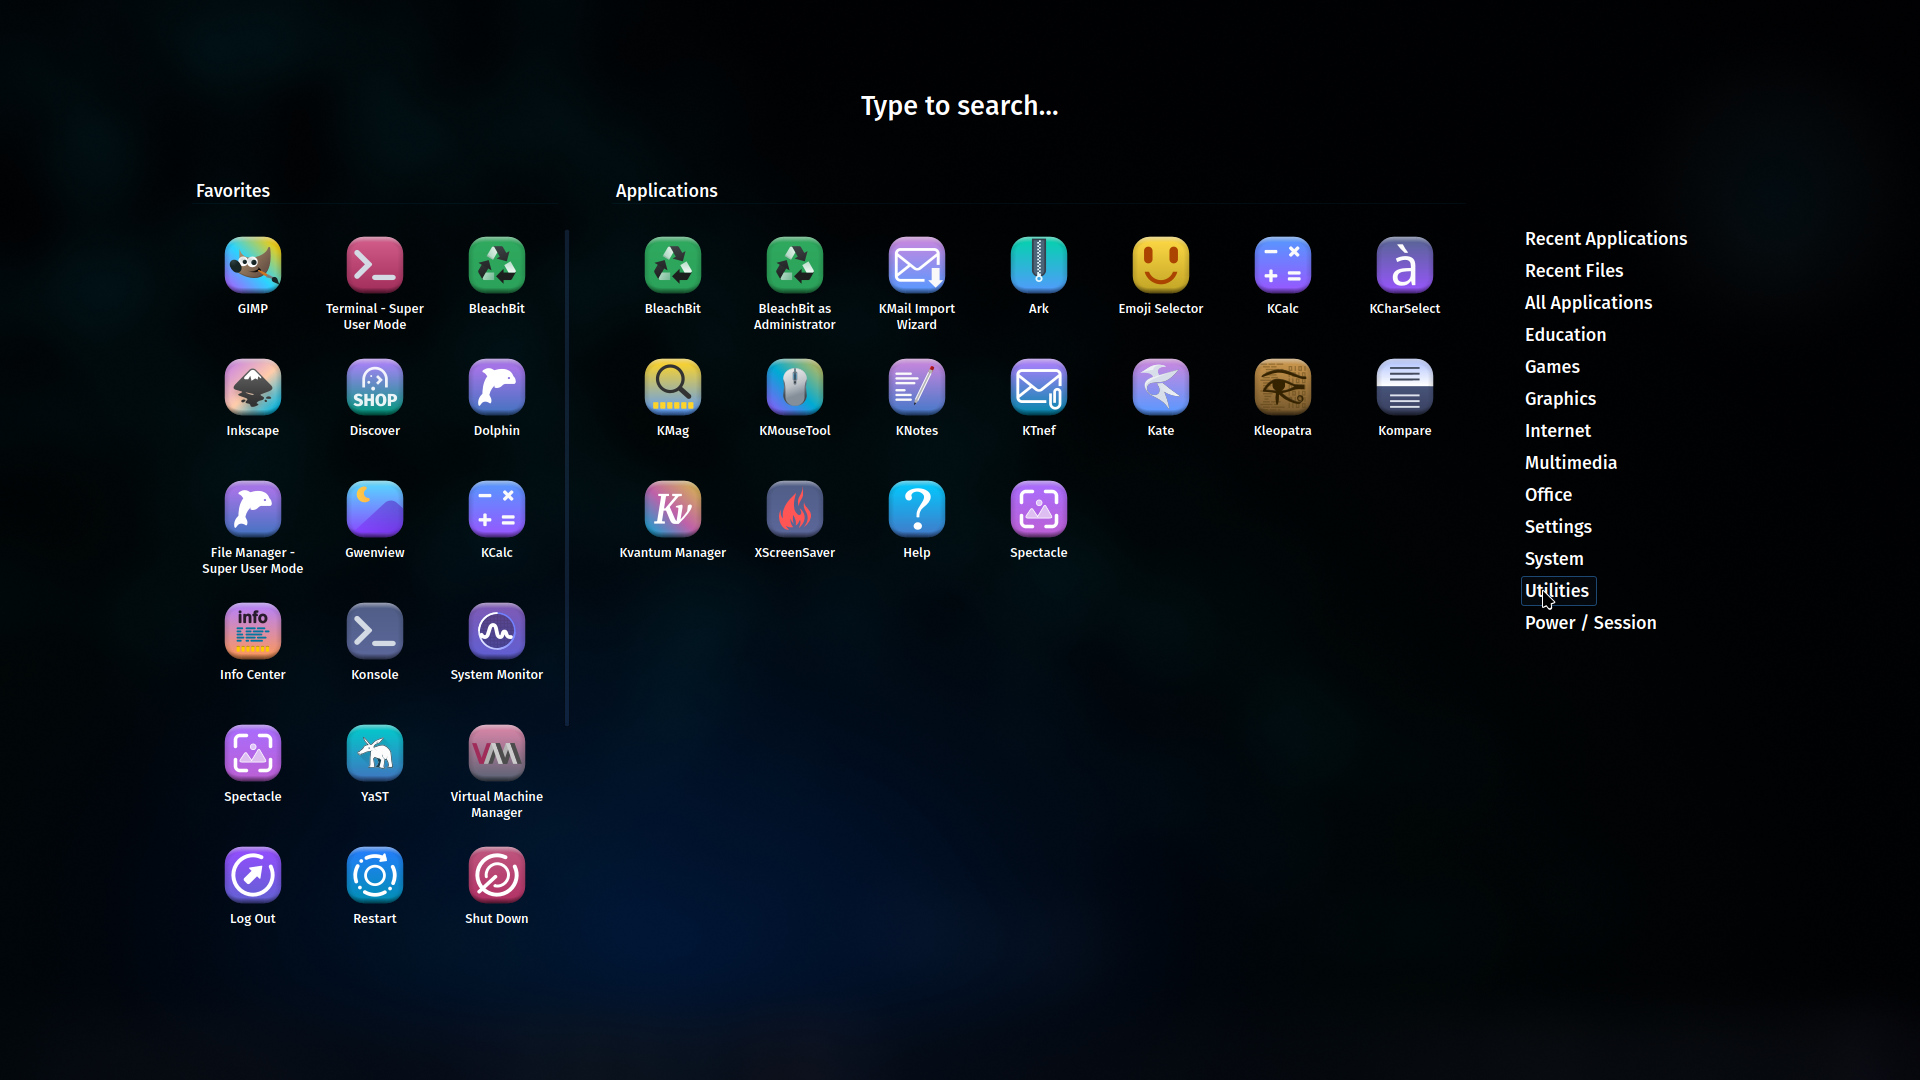Click the Type to search field
This screenshot has width=1920, height=1080.
tap(960, 106)
